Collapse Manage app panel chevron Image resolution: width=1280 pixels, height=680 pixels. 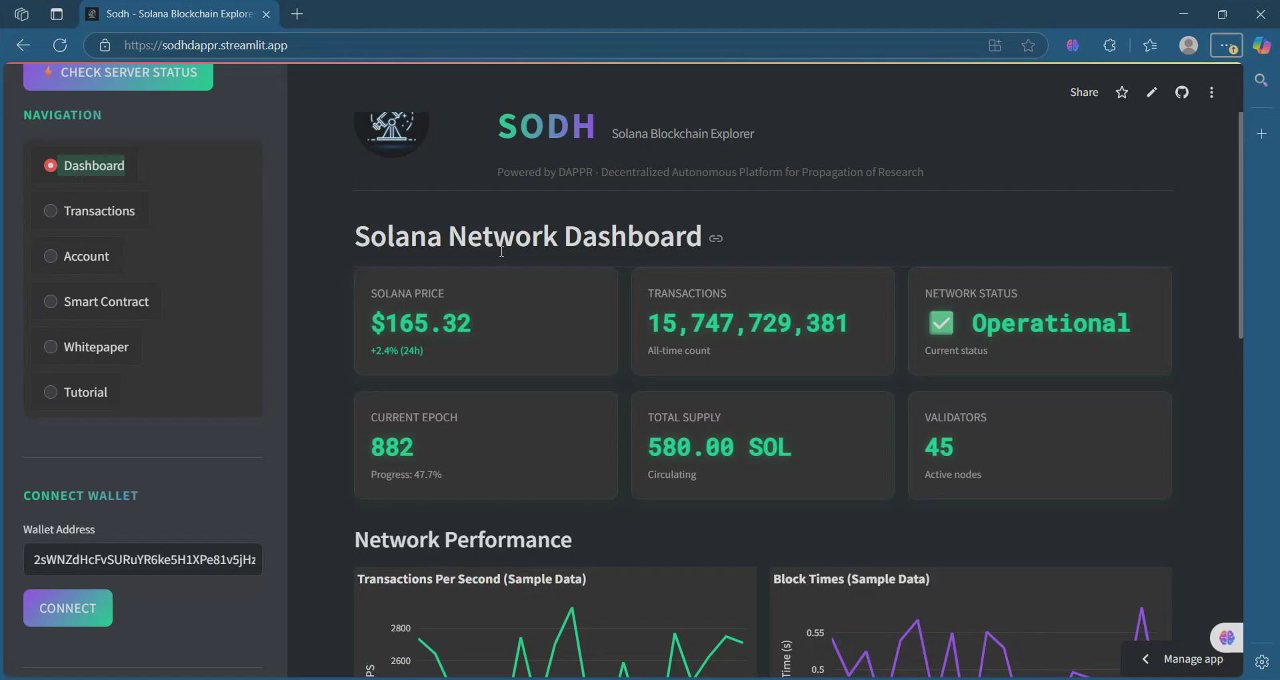pyautogui.click(x=1145, y=659)
